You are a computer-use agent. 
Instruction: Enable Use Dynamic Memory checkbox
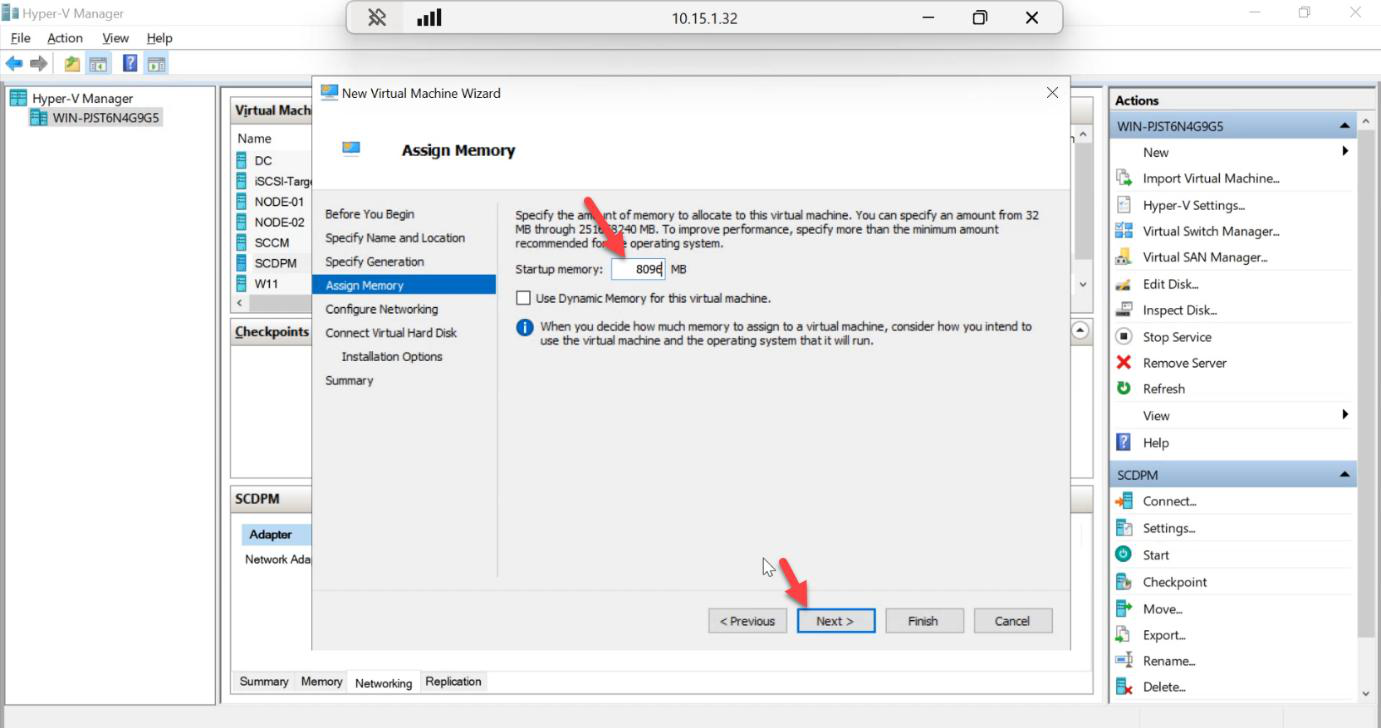[x=523, y=298]
